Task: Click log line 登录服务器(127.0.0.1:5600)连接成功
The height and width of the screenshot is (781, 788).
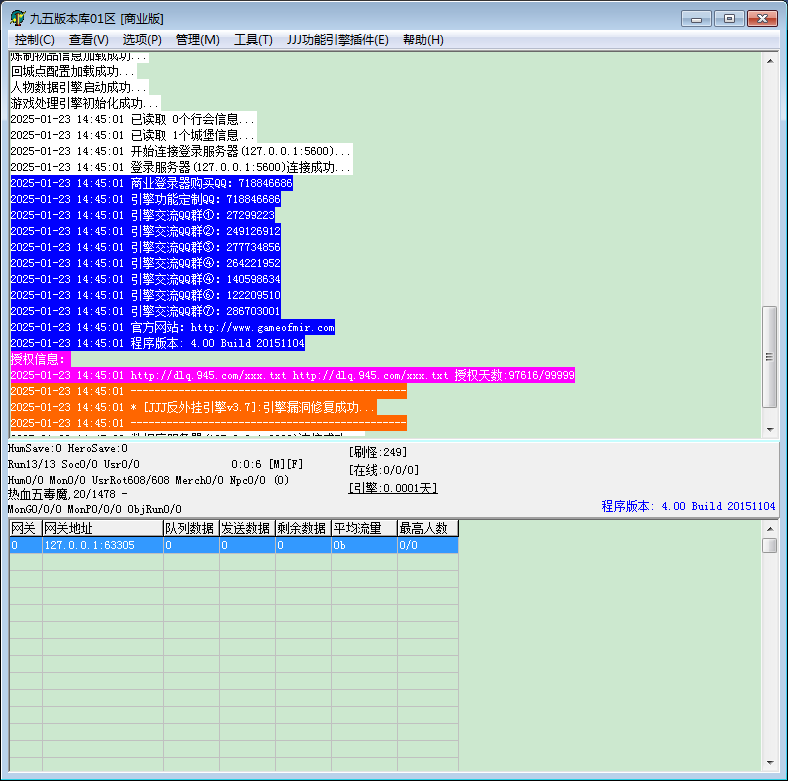Action: [x=181, y=167]
